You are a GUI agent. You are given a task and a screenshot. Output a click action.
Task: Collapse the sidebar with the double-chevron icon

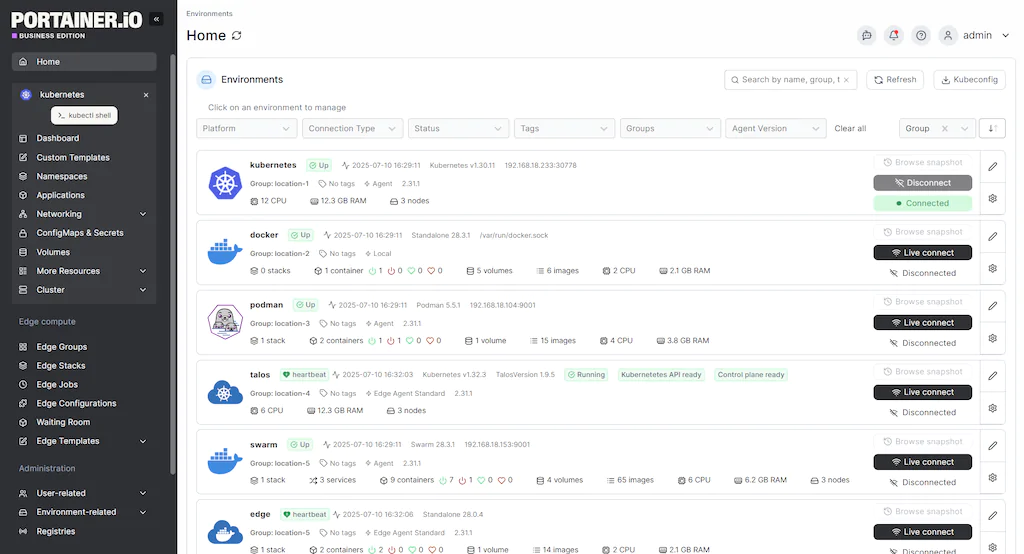pyautogui.click(x=156, y=19)
